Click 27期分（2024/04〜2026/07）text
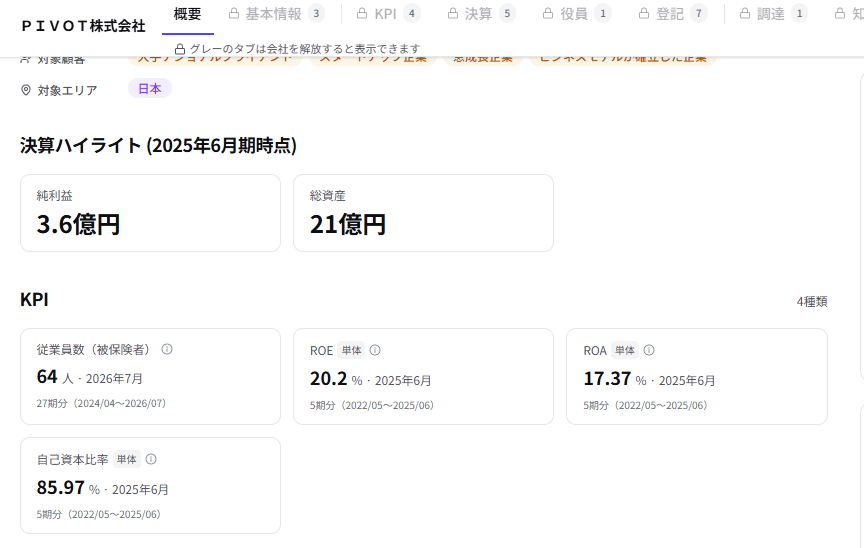The image size is (864, 548). coord(101,404)
